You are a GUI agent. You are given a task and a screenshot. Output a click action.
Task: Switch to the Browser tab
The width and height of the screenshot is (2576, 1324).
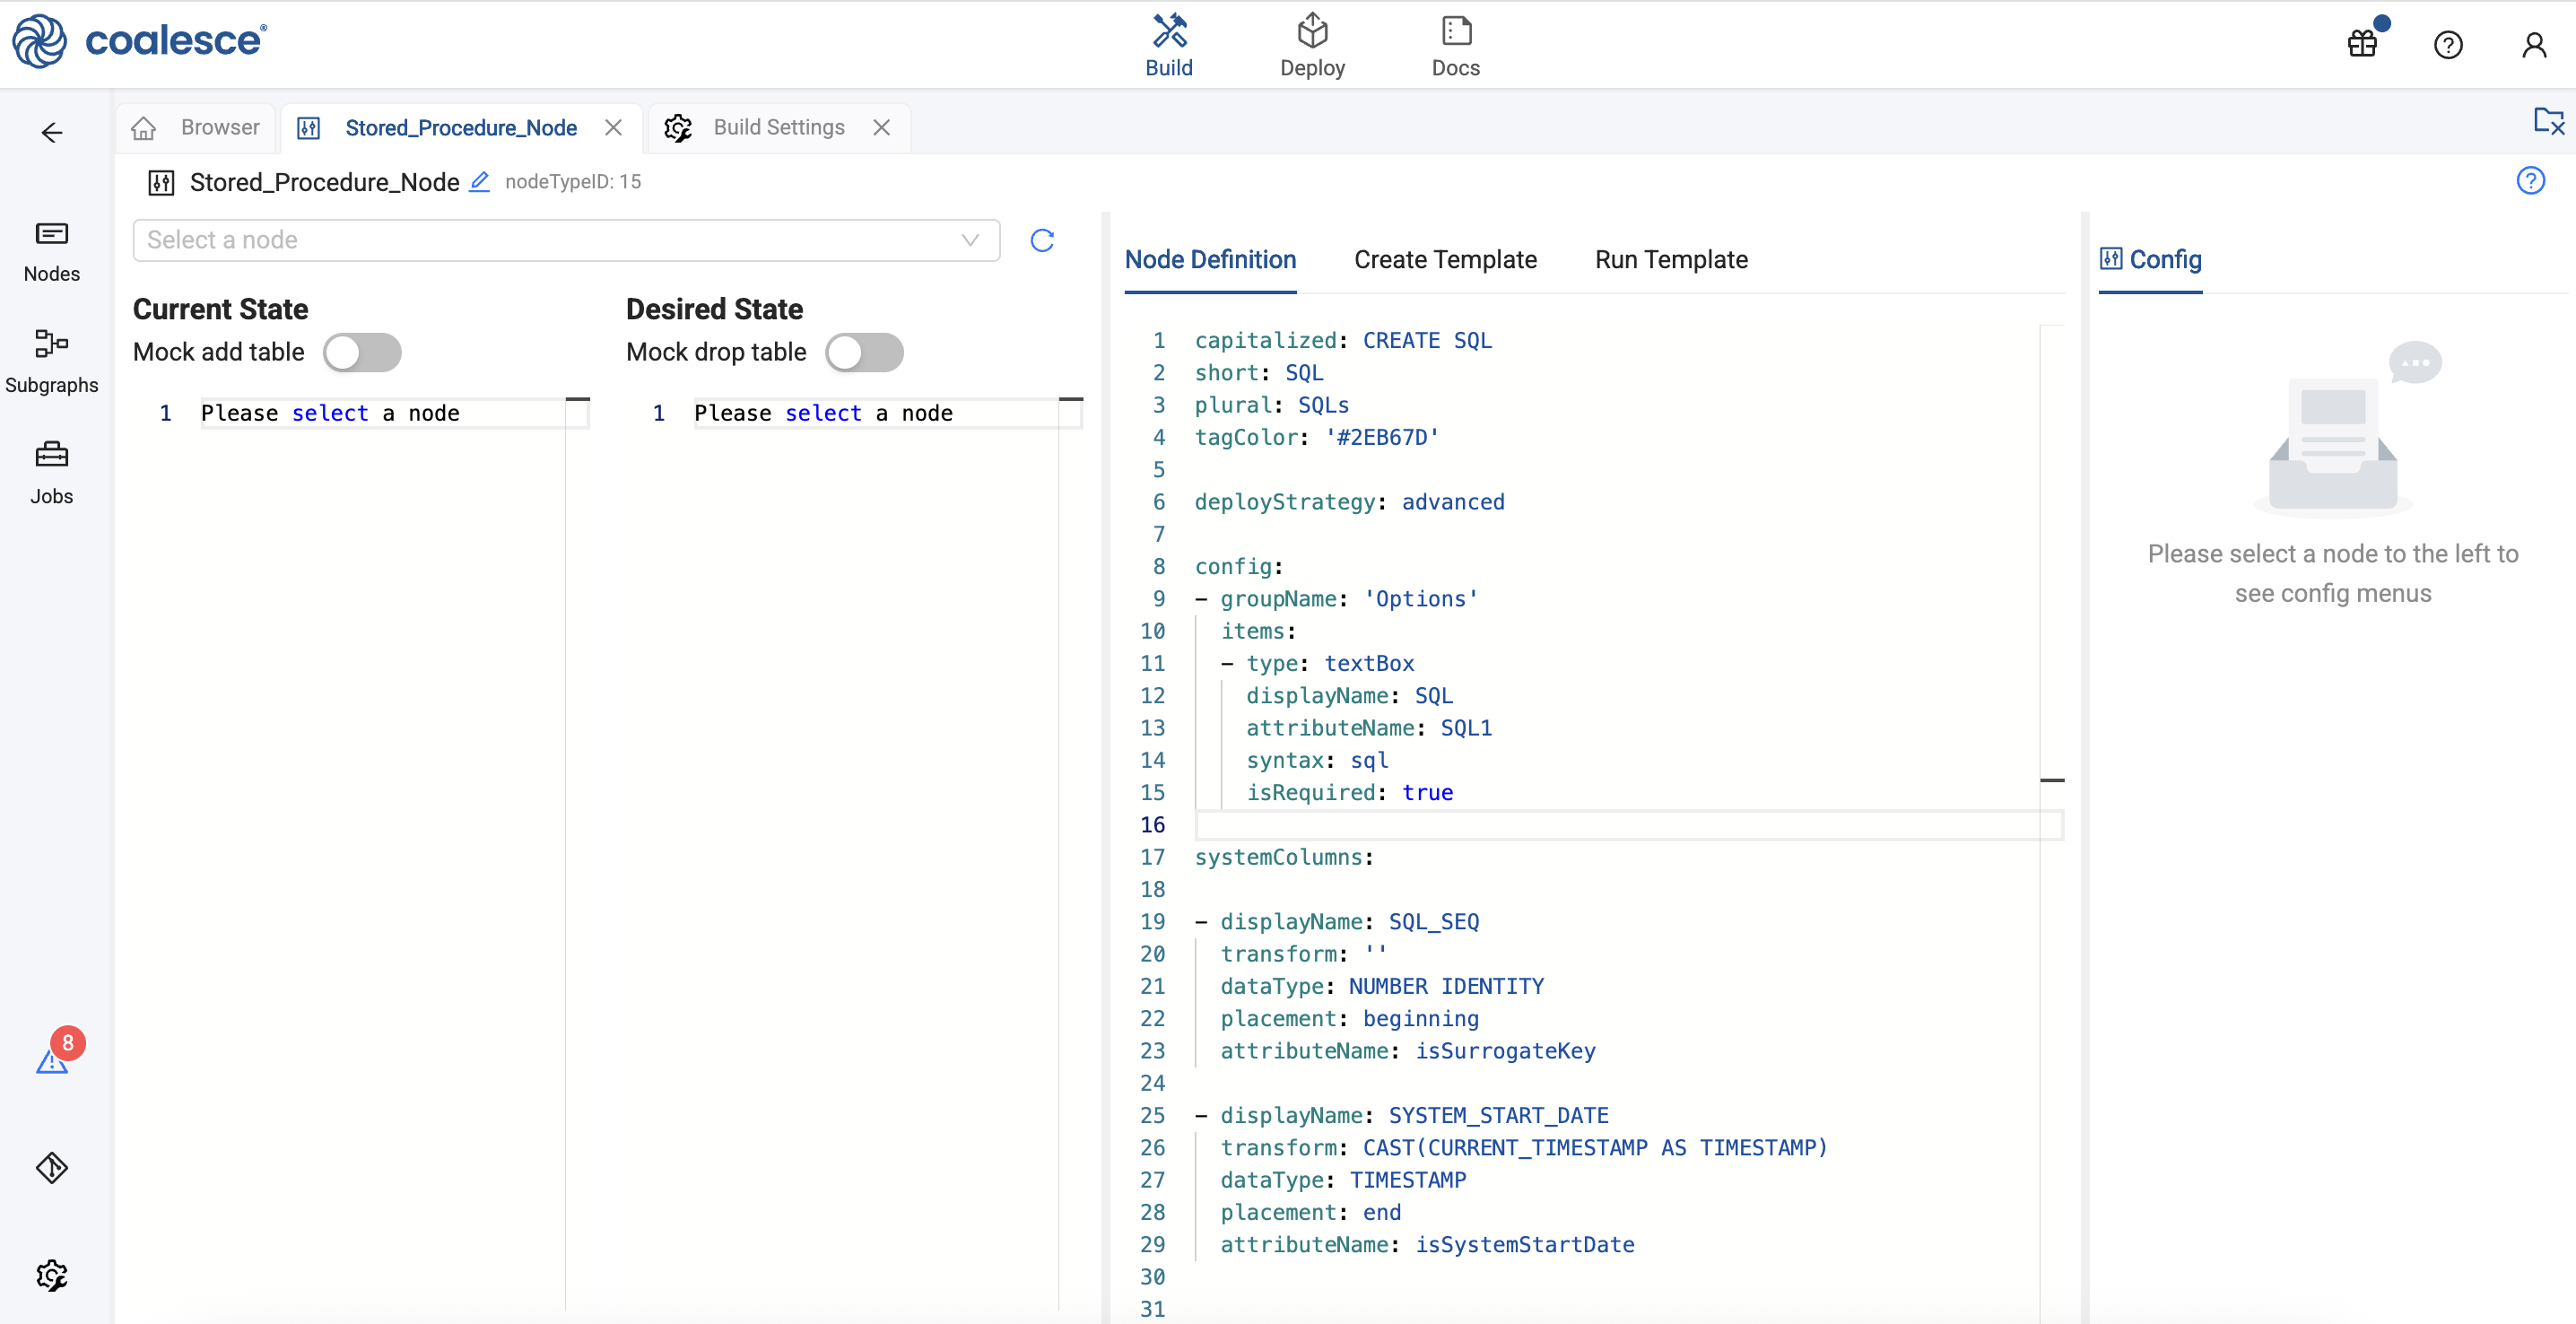pos(196,128)
